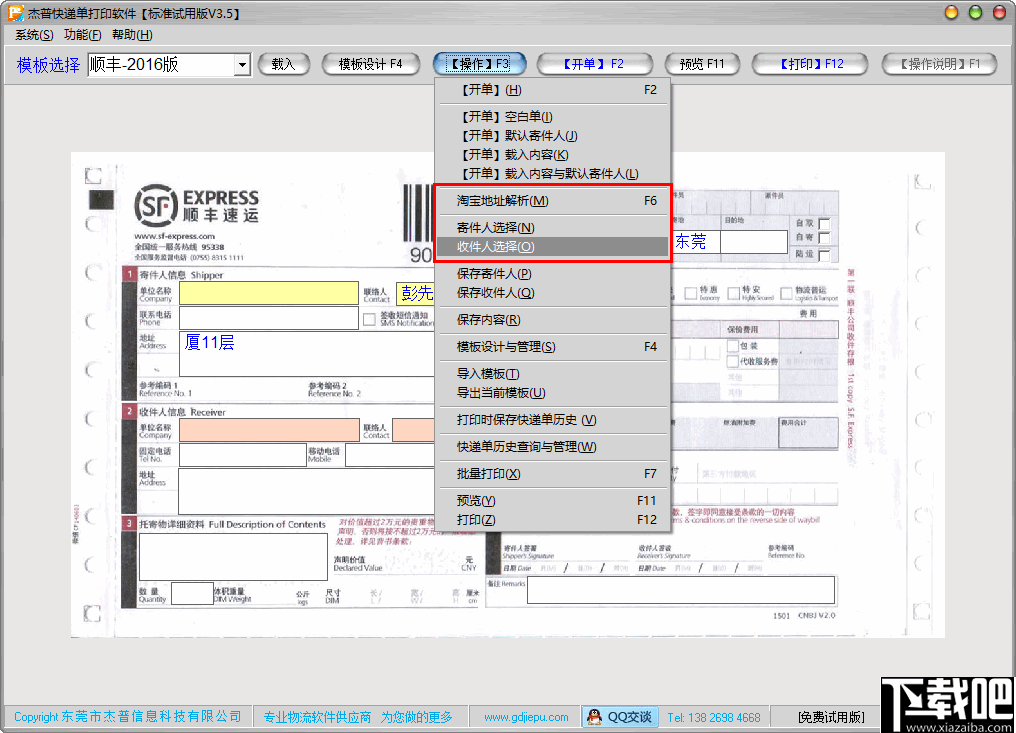Click the 【打印】F12 toolbar button
The image size is (1016, 733).
point(810,64)
